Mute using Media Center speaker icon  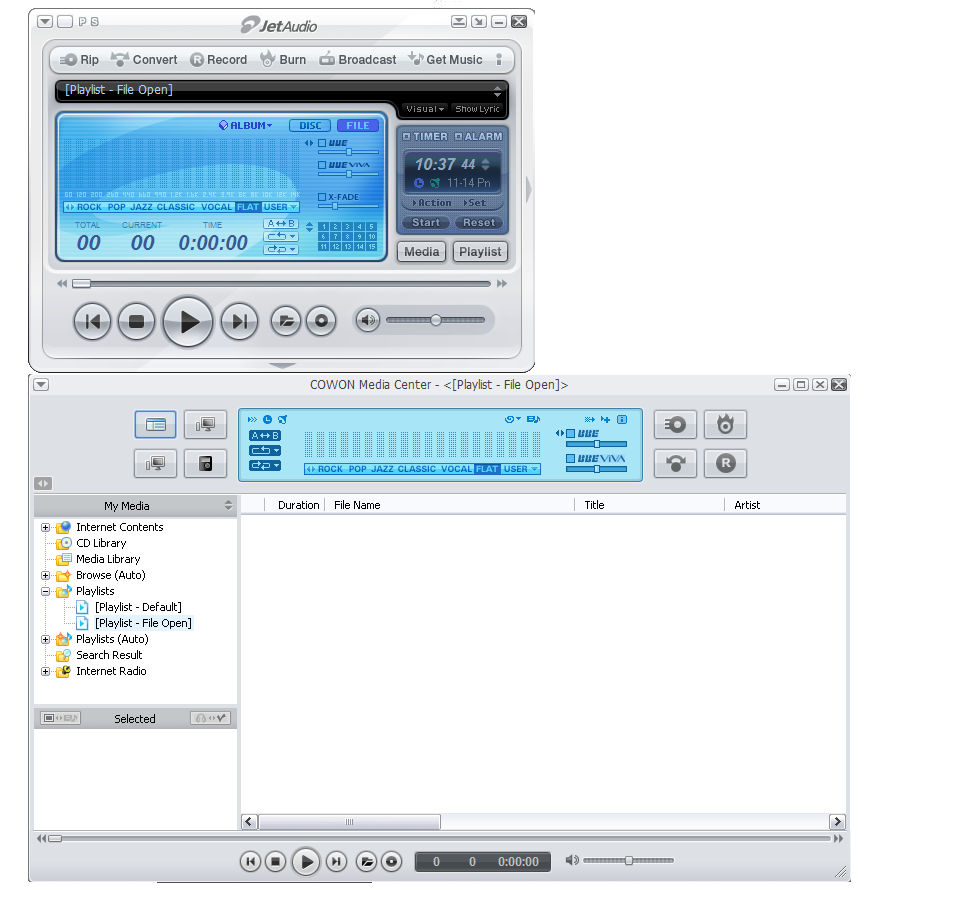pos(572,860)
